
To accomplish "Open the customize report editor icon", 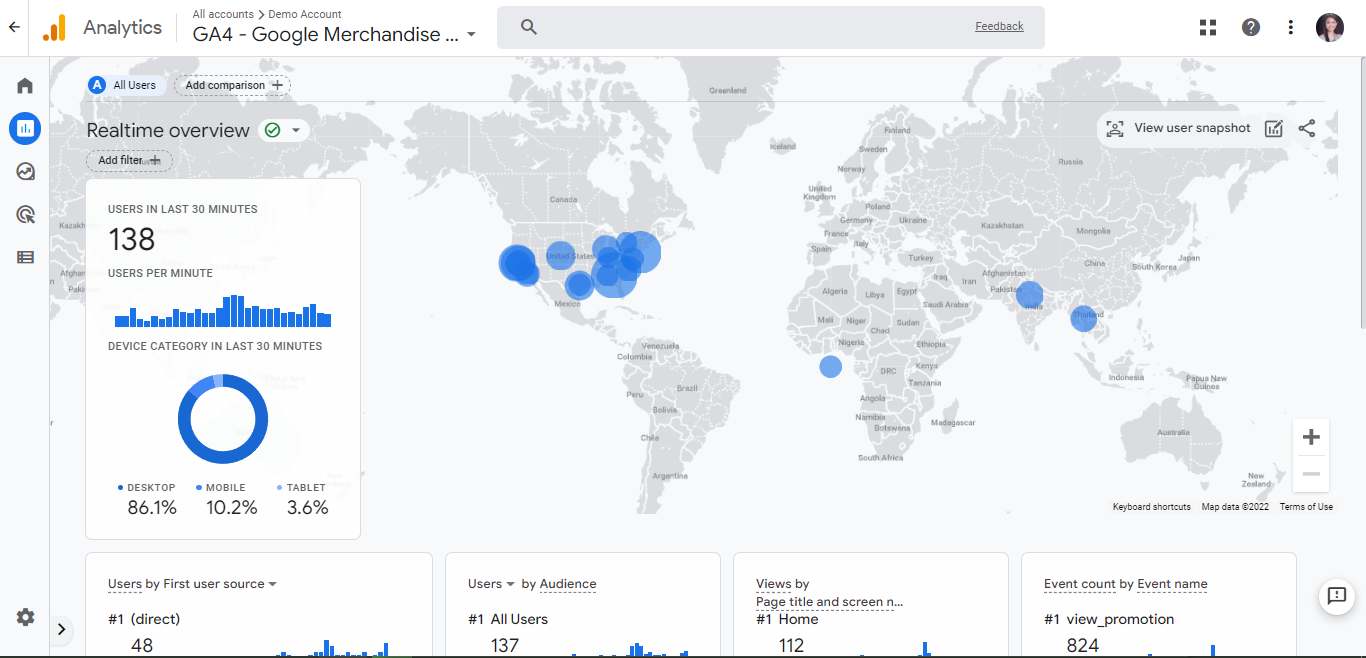I will 1273,128.
